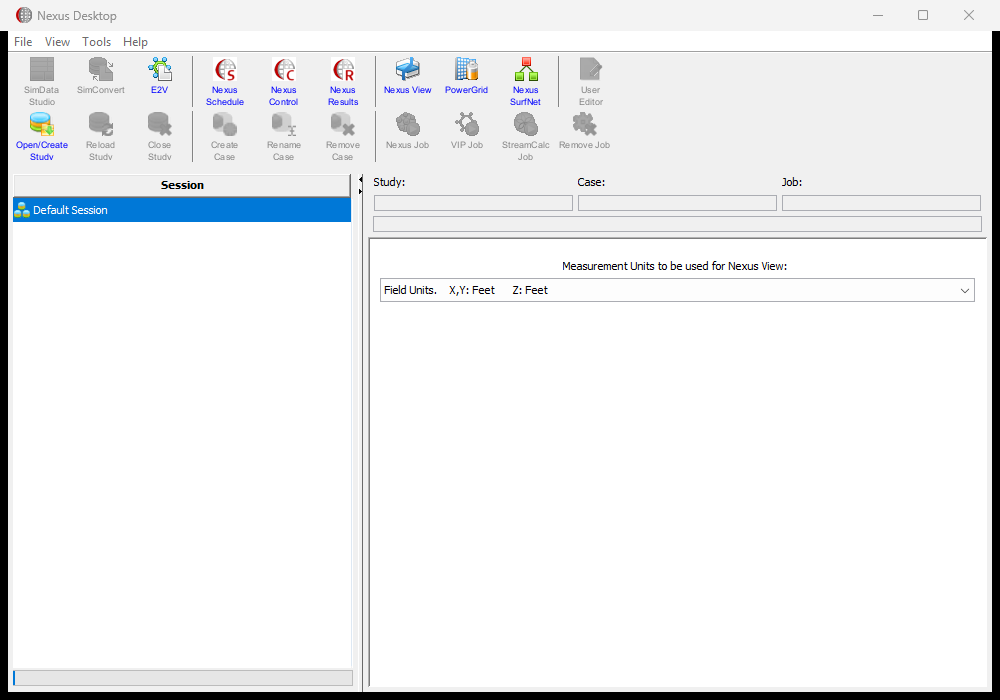Screen dimensions: 1000x700
Task: Click the wide field under Study
Action: point(677,224)
